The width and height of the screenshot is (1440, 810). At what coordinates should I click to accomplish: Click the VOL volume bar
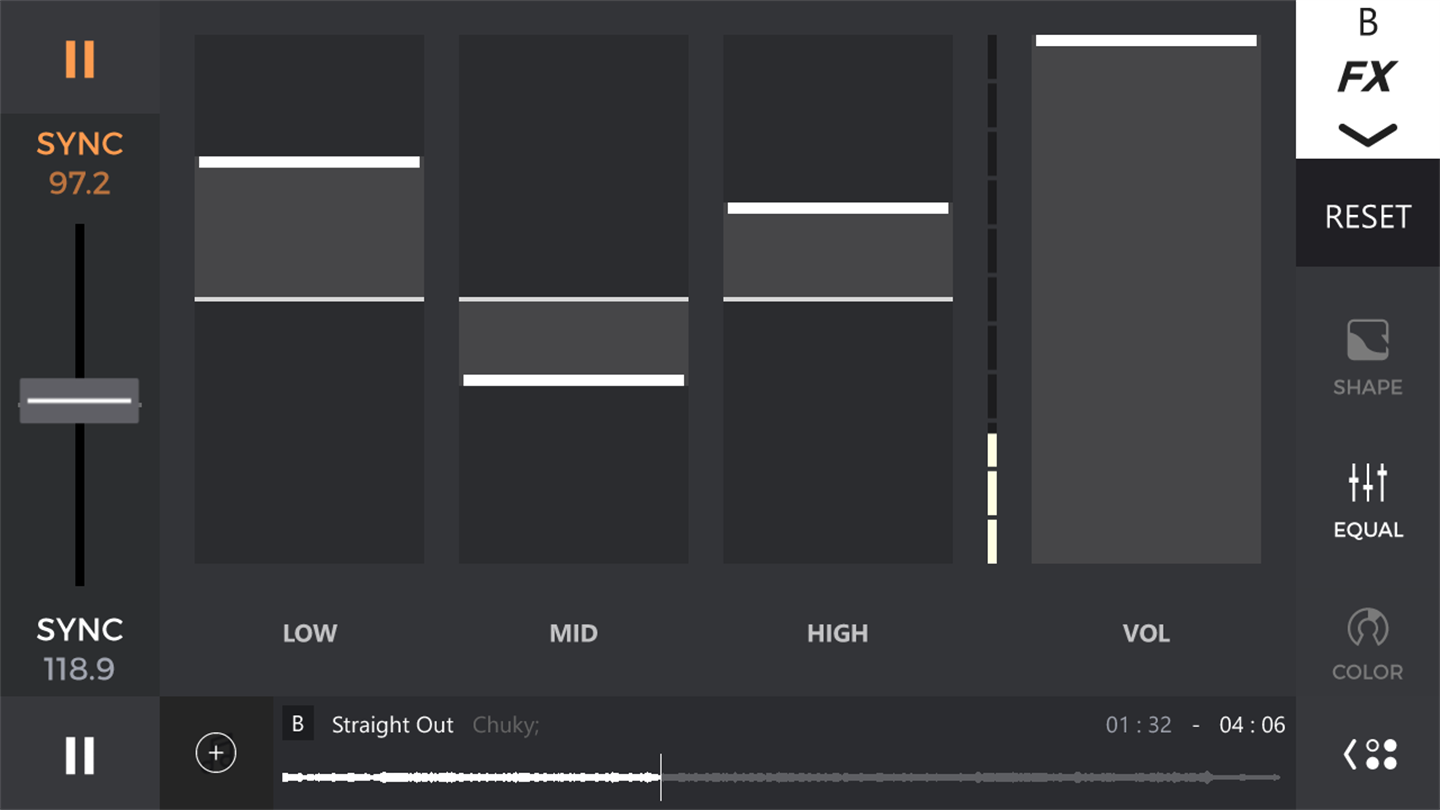(x=1146, y=300)
